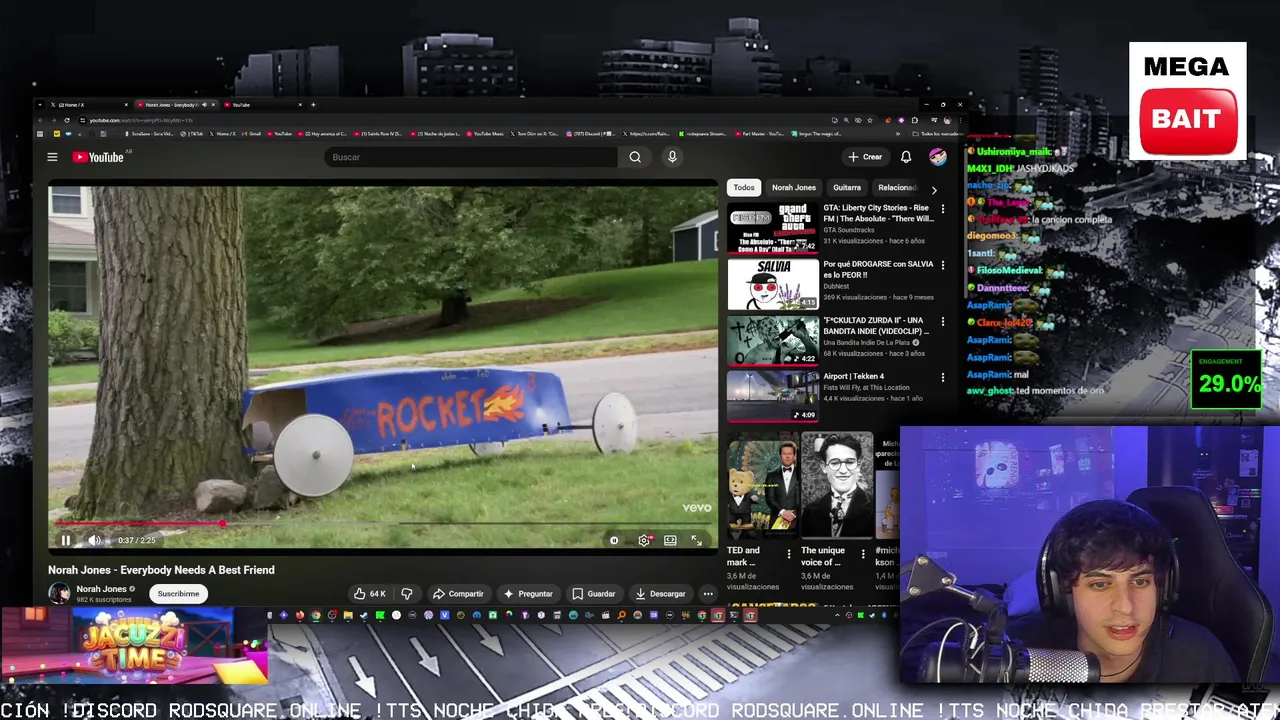Screen dimensions: 1280x720
Task: Open the GTA Liberty City Stories thumbnail
Action: coord(772,228)
